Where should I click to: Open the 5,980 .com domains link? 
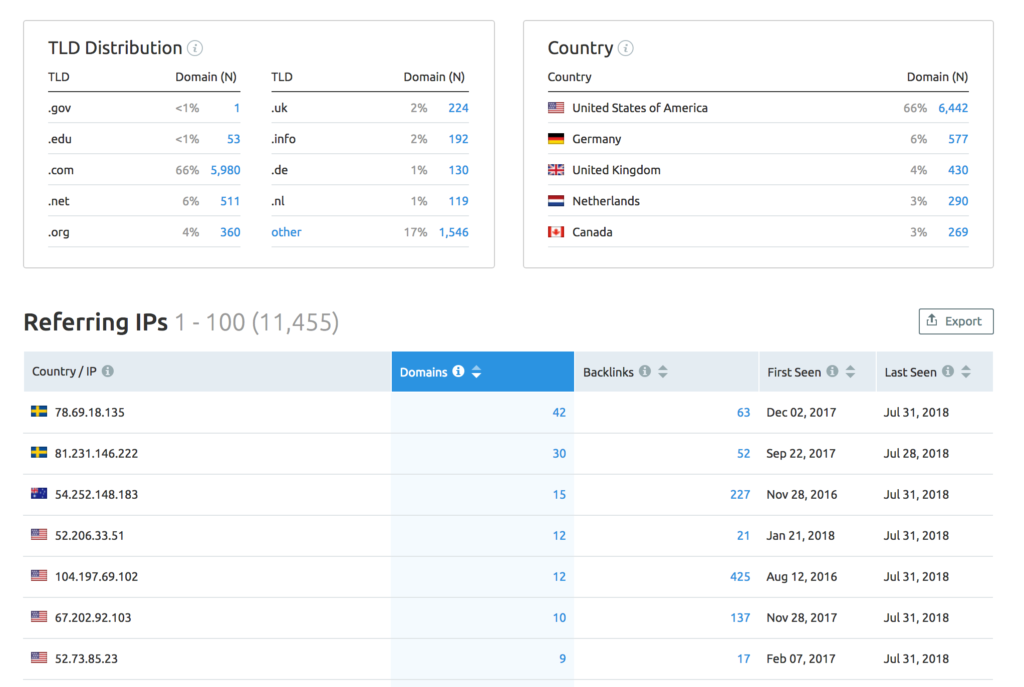(225, 170)
